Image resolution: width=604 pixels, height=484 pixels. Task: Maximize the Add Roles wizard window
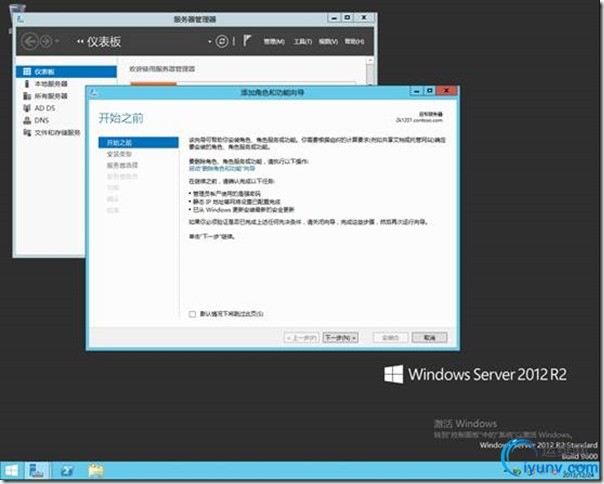(x=430, y=91)
